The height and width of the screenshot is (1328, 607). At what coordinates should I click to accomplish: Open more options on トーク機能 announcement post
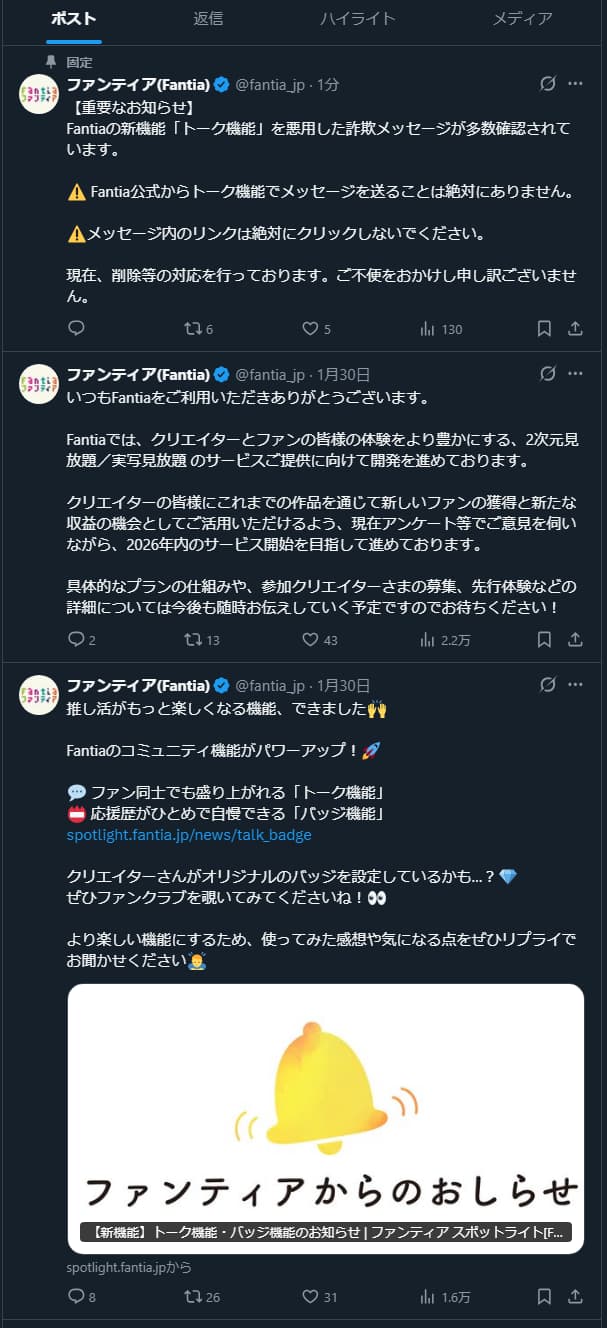click(575, 685)
